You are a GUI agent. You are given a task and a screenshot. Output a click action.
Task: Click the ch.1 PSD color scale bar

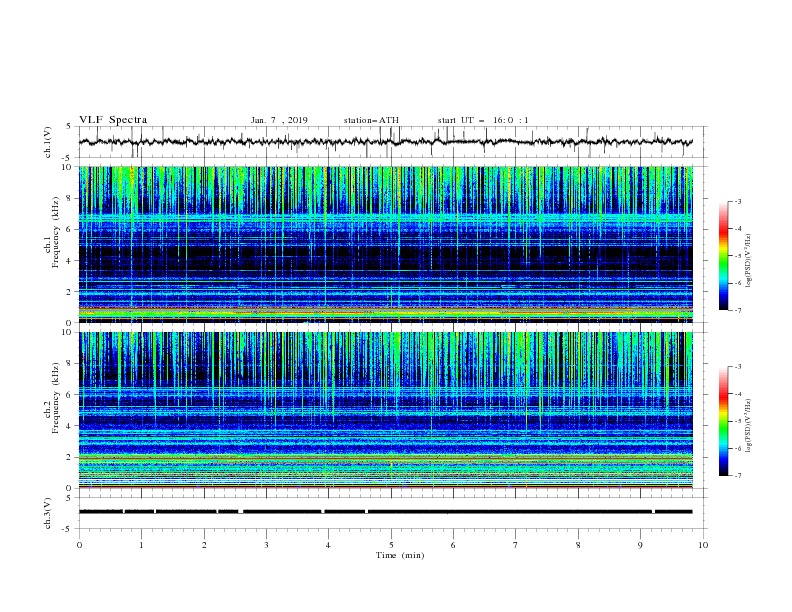(724, 256)
